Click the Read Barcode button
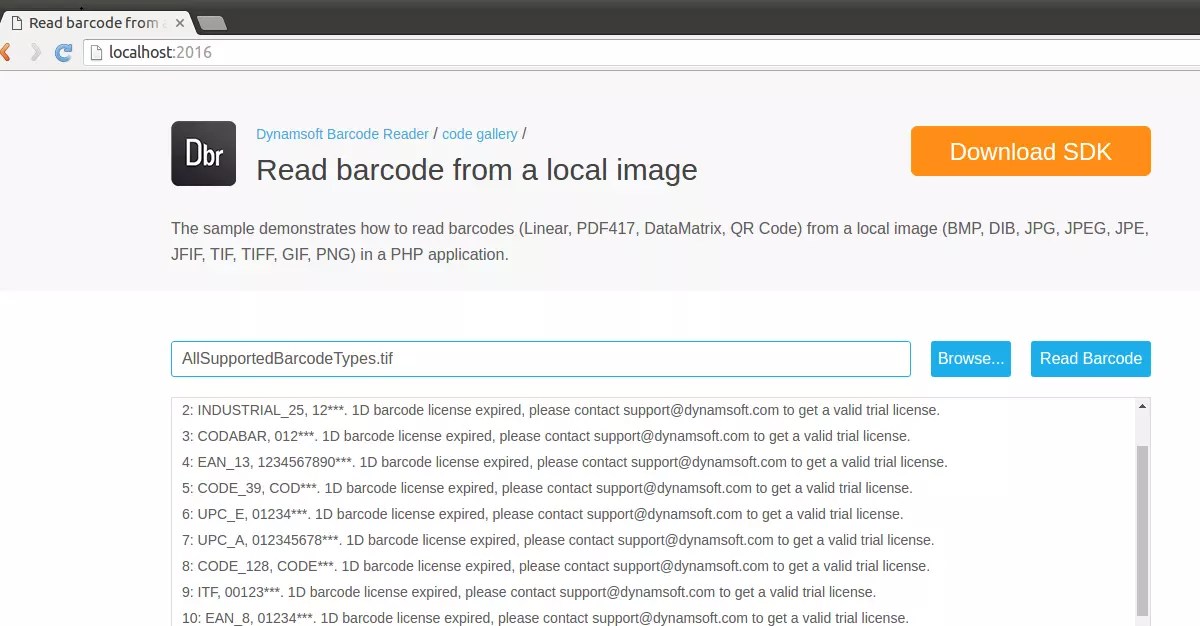1200x626 pixels. pos(1090,358)
